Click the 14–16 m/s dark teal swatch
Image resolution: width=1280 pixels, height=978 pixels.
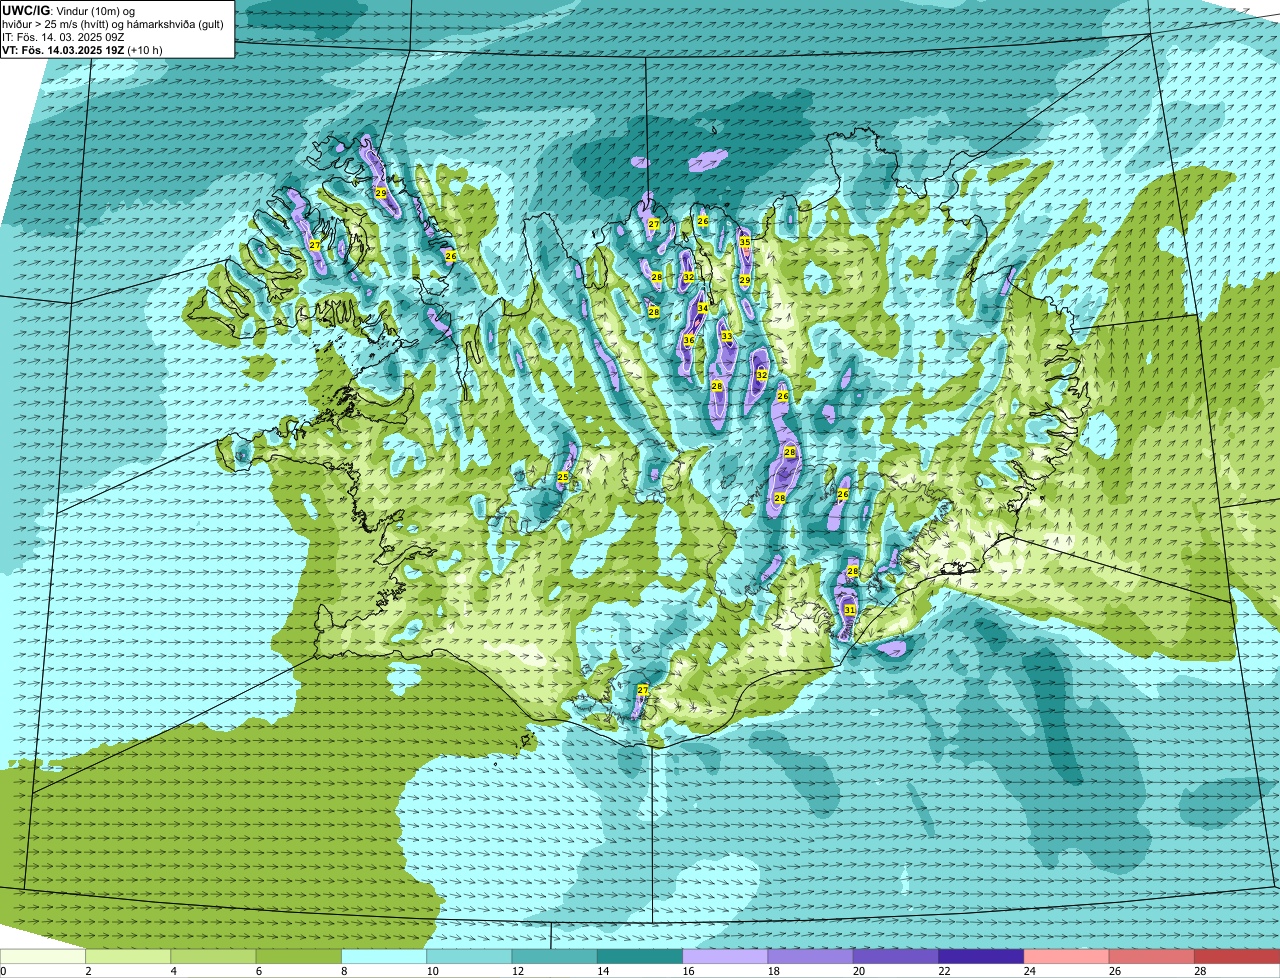point(640,956)
